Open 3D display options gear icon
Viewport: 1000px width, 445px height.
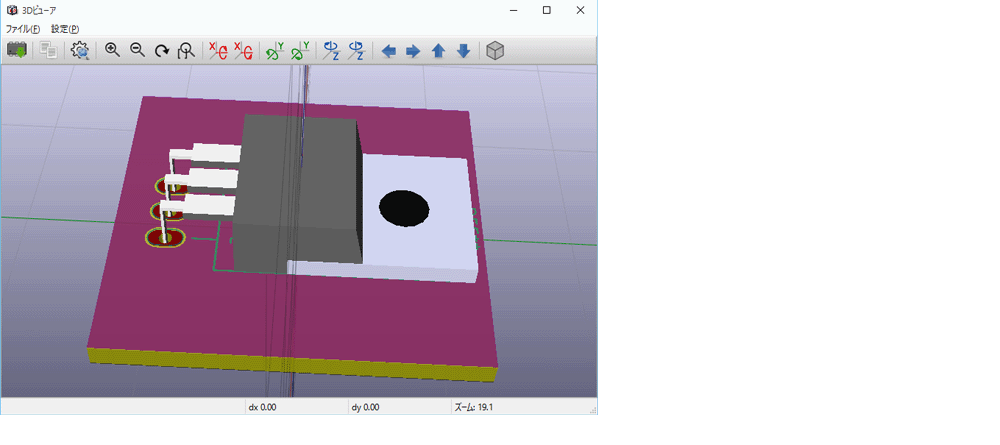click(x=80, y=51)
